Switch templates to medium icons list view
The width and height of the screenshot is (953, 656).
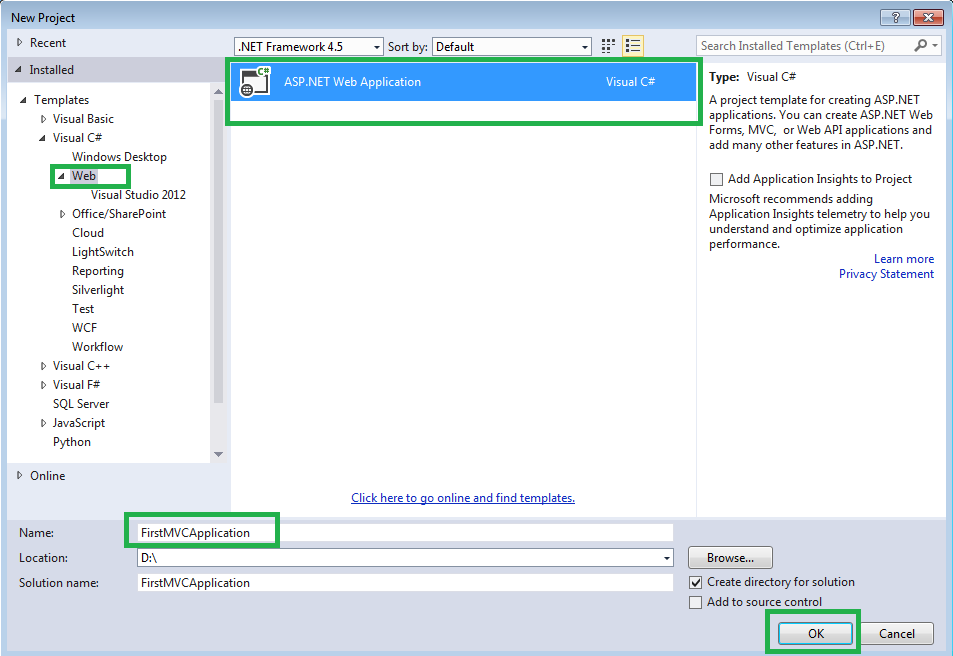[x=633, y=46]
